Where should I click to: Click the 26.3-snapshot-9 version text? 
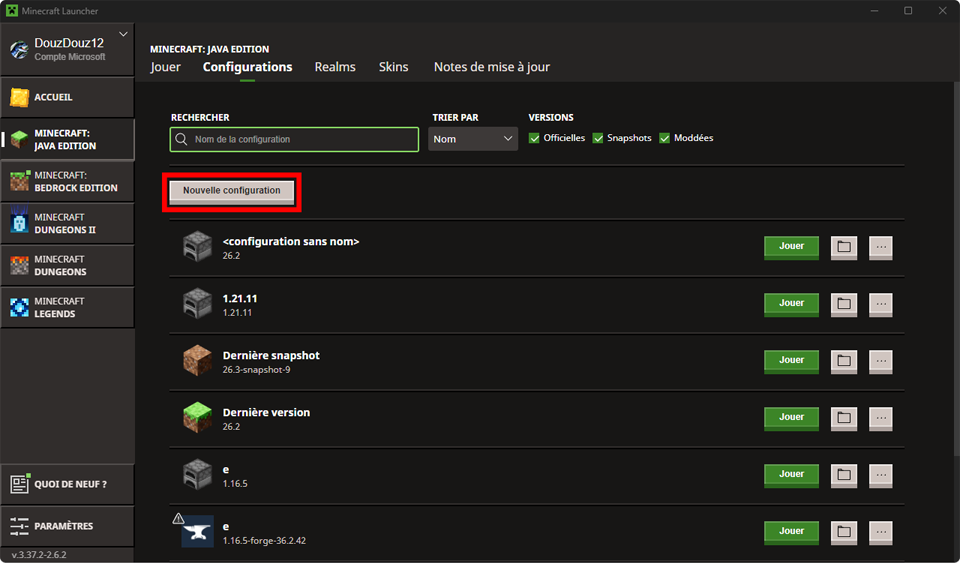256,370
